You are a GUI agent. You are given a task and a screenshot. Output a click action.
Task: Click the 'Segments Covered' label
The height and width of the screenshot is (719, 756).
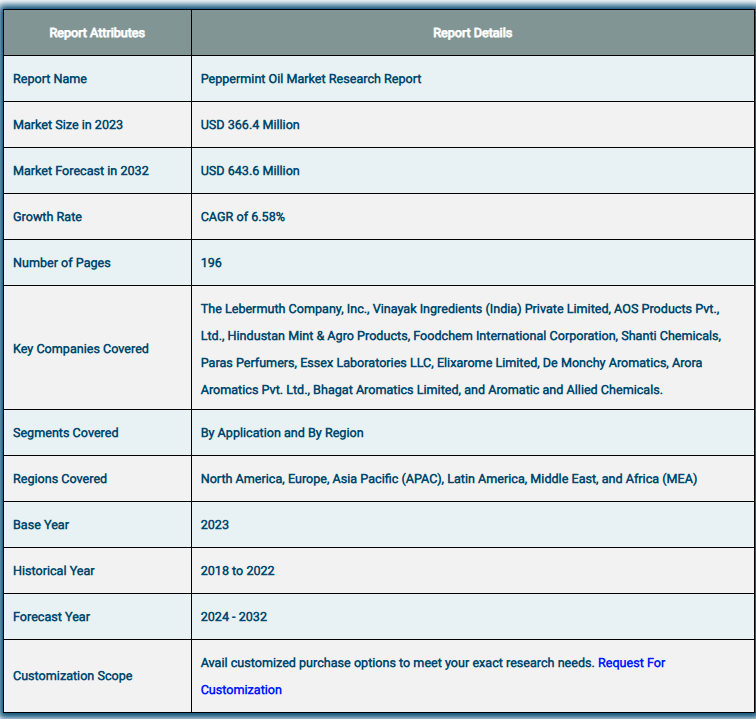66,433
